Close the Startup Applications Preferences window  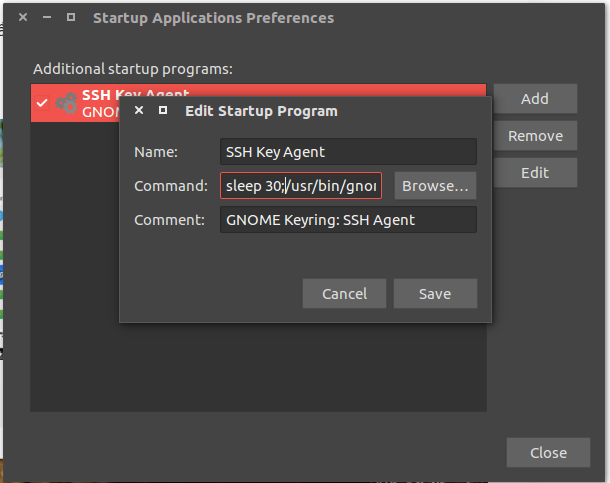pyautogui.click(x=23, y=18)
